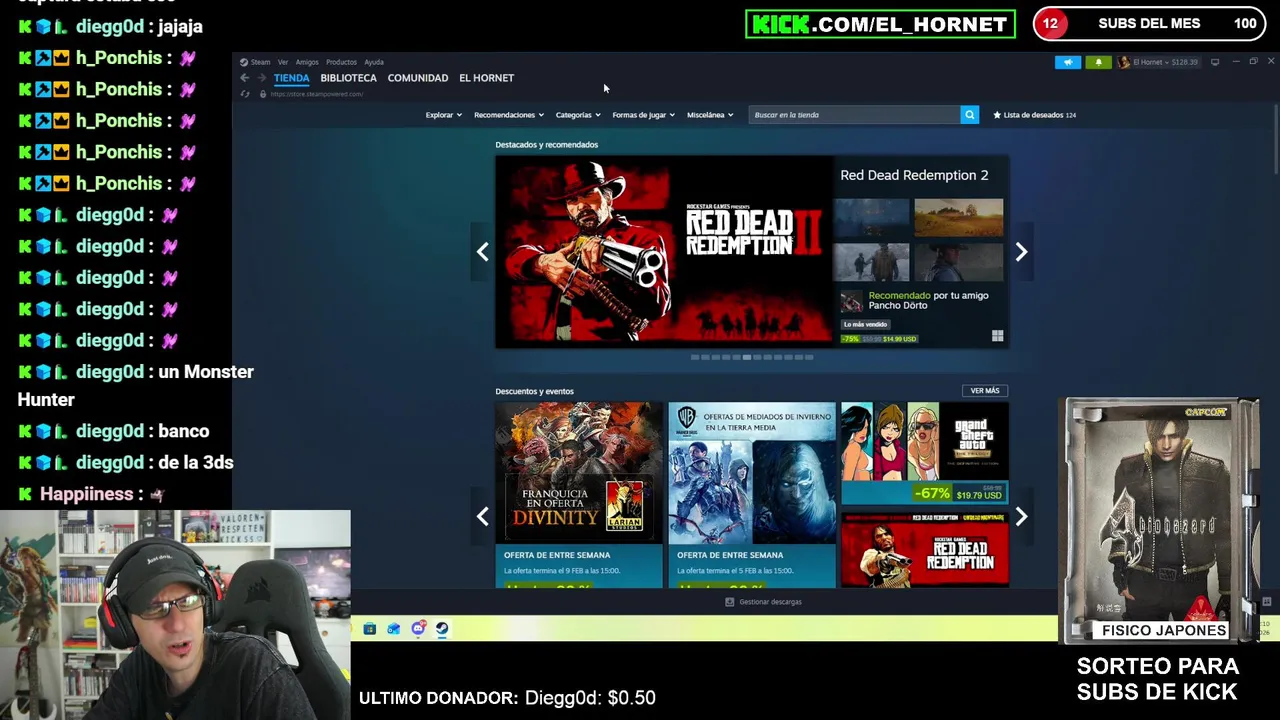The height and width of the screenshot is (720, 1280).
Task: Click Pancho Dorto friend avatar
Action: [x=851, y=301]
